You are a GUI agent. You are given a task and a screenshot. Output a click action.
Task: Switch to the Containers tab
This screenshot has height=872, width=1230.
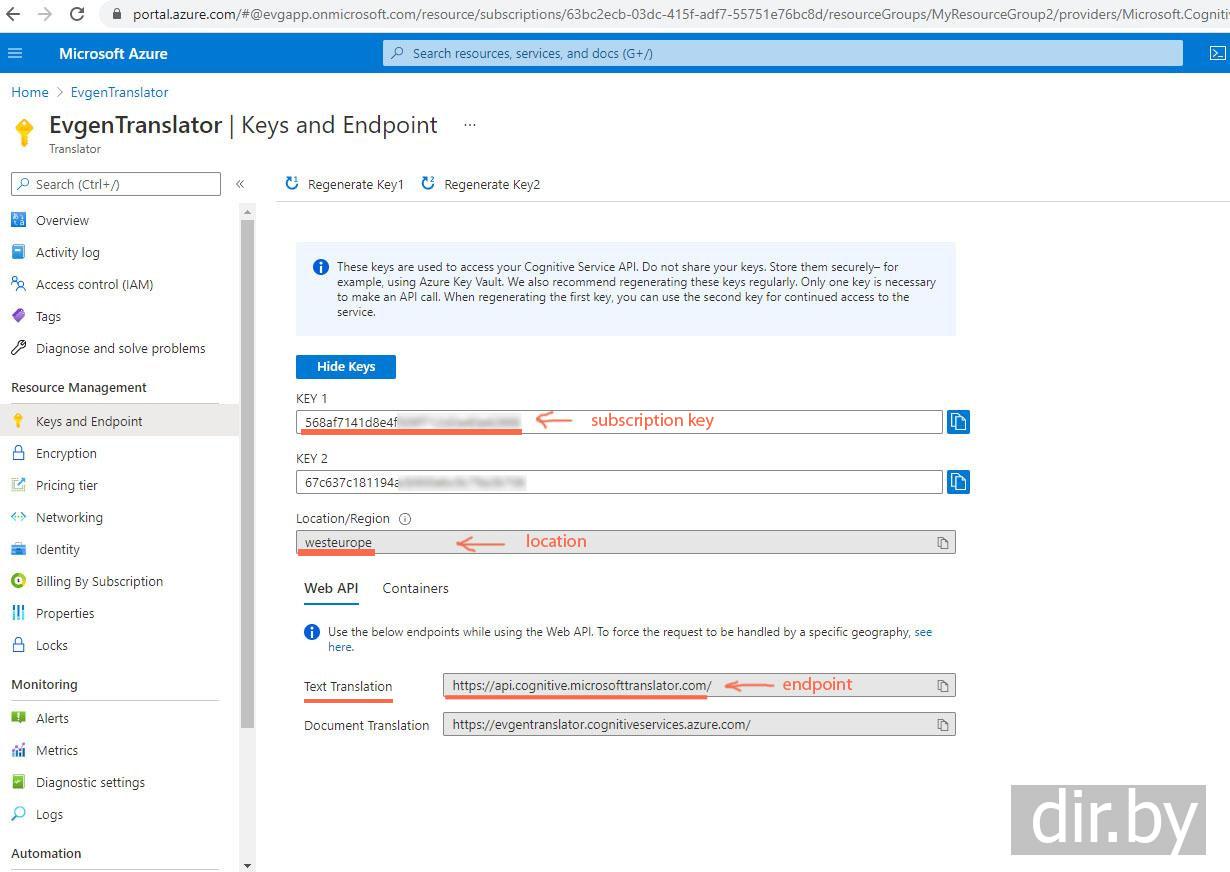tap(415, 589)
